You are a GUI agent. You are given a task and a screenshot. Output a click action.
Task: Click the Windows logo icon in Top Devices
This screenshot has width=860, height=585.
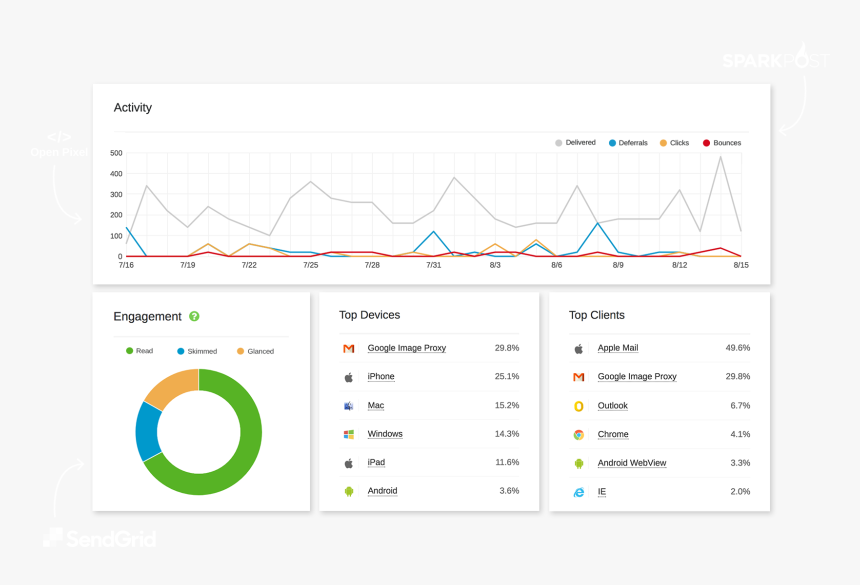tap(349, 434)
